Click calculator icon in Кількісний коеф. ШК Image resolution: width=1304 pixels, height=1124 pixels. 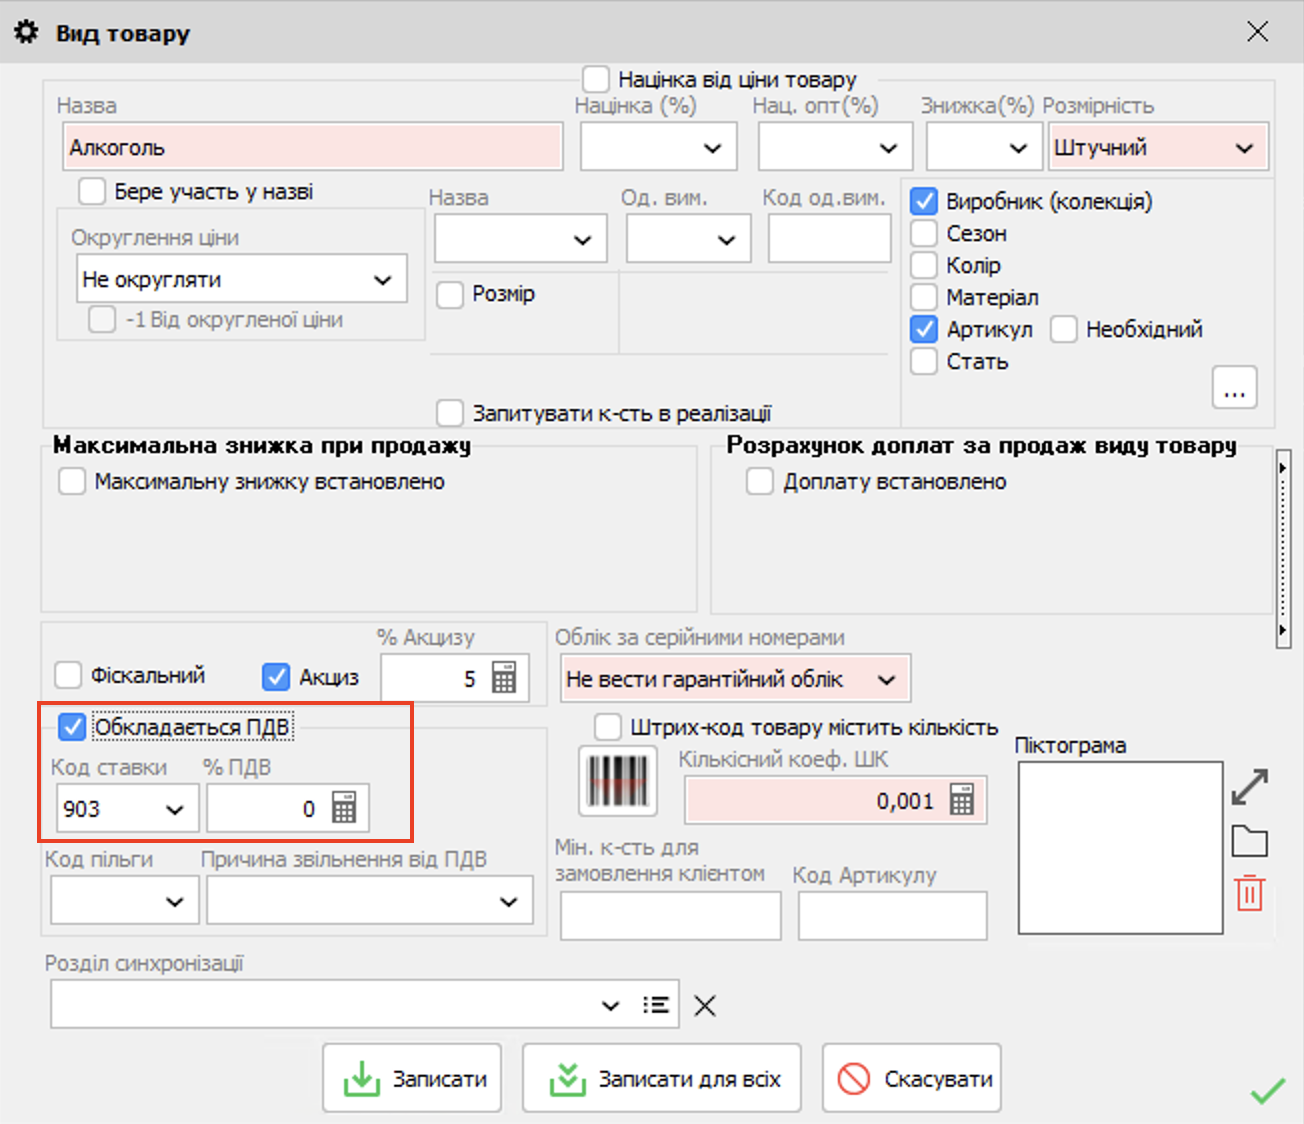pos(961,800)
